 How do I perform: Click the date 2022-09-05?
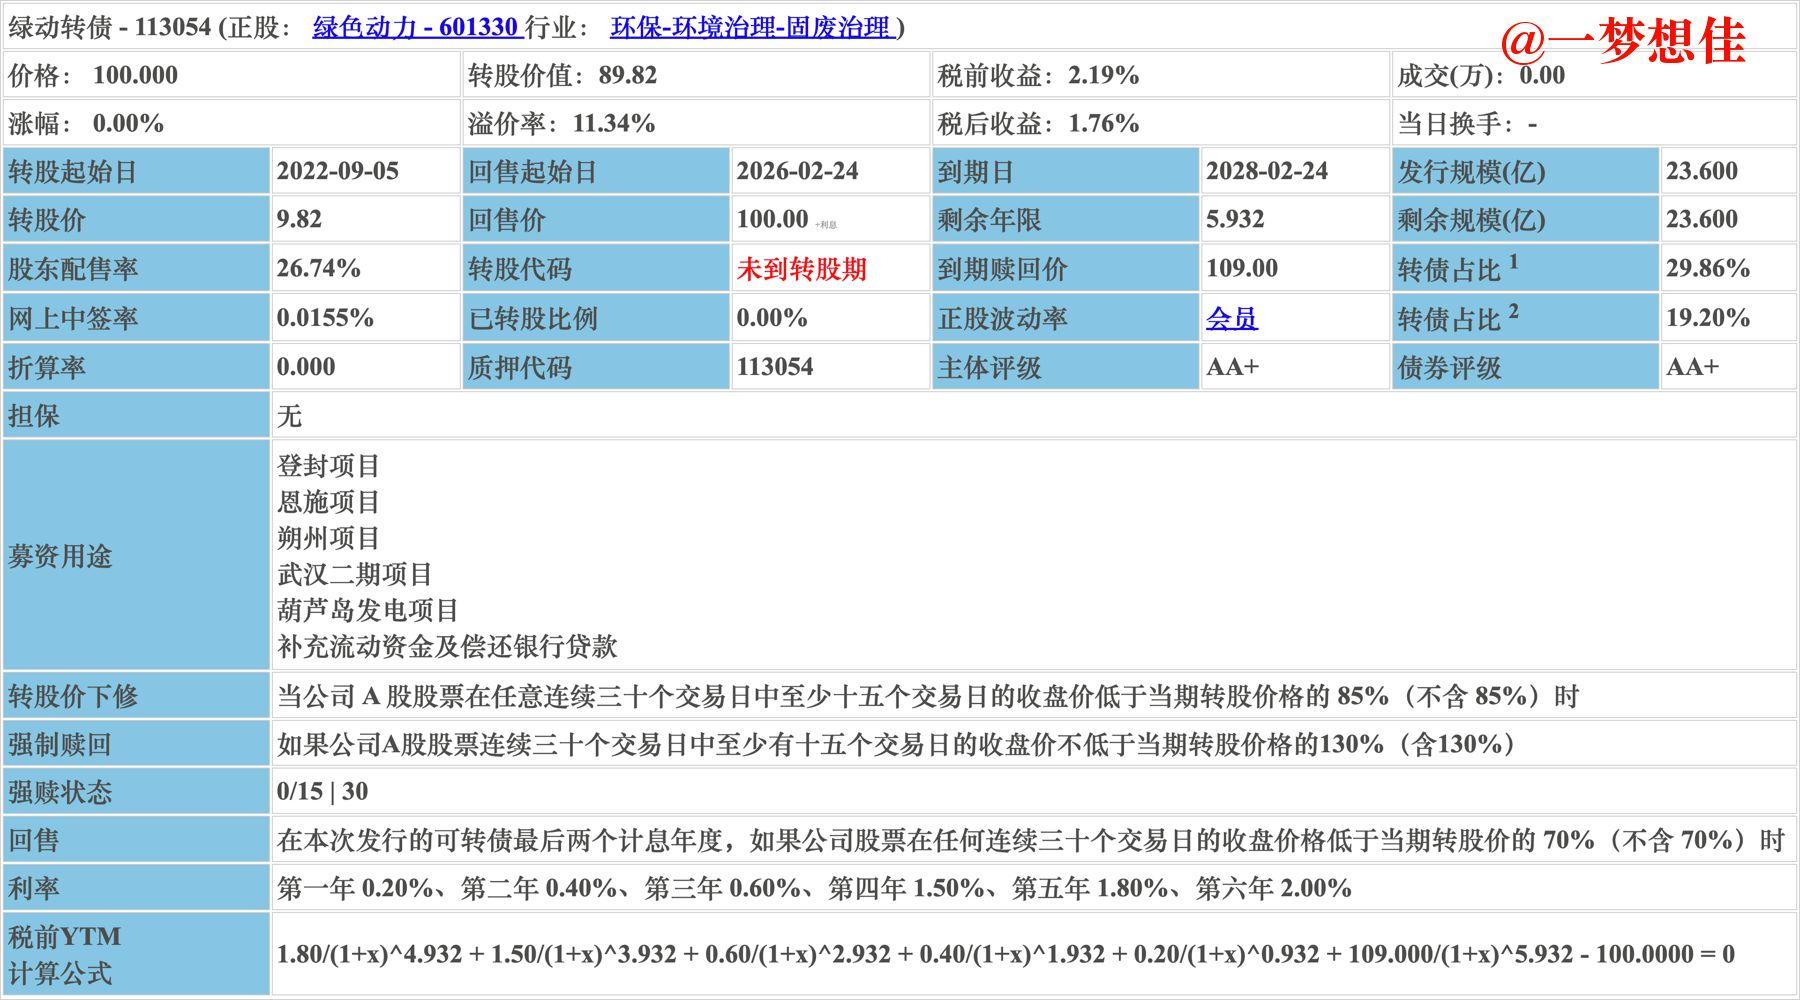tap(337, 171)
